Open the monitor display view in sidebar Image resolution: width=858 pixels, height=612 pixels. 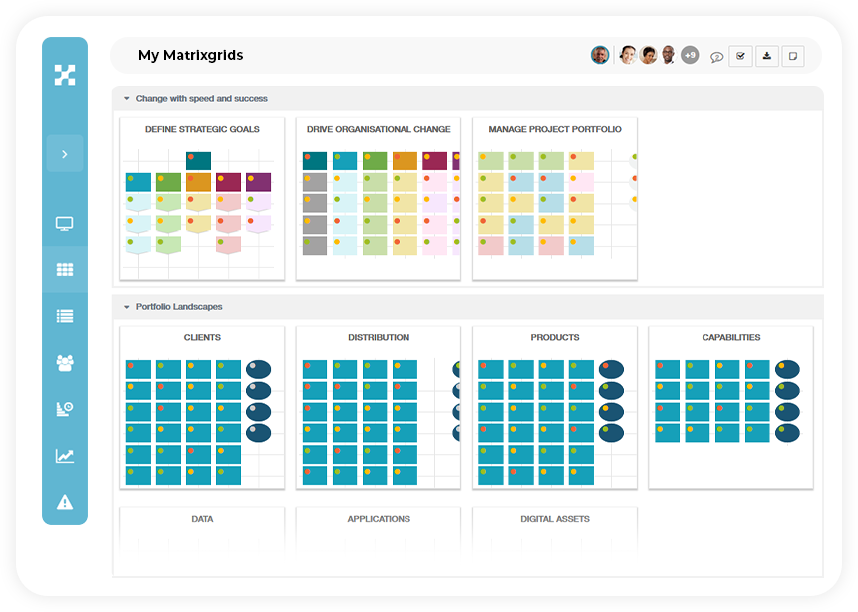point(65,223)
